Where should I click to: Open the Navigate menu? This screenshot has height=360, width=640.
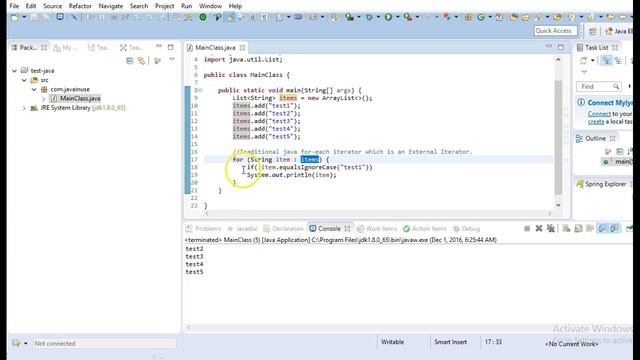111,6
